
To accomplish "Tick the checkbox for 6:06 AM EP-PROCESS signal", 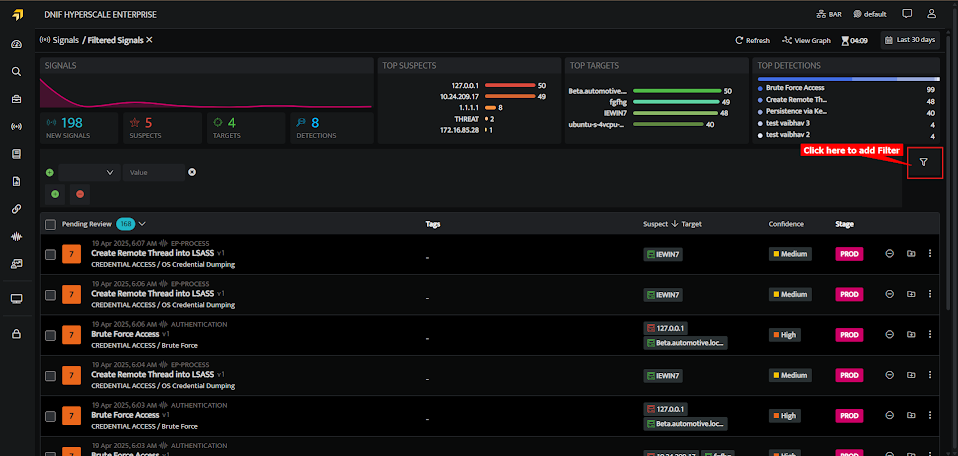I will click(x=51, y=295).
